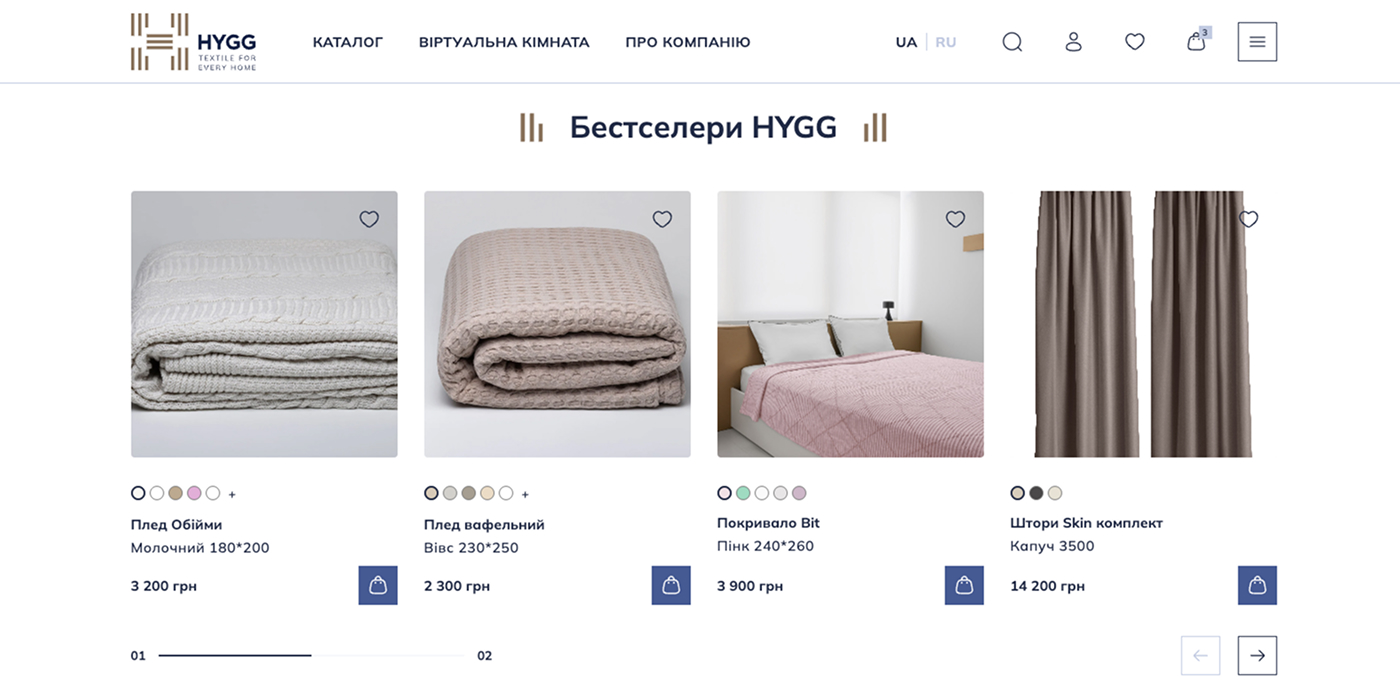Expand more colors for Плед вафельний
Viewport: 1400px width, 692px height.
pyautogui.click(x=525, y=494)
